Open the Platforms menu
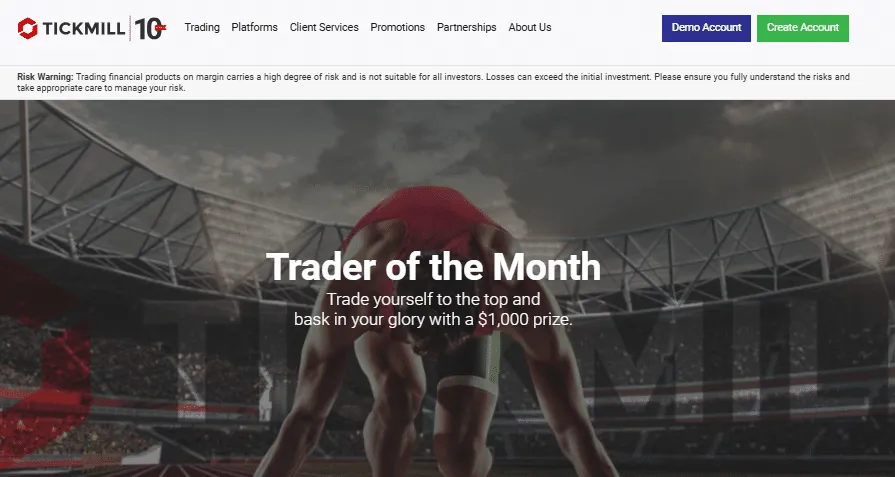This screenshot has height=477, width=895. tap(254, 28)
